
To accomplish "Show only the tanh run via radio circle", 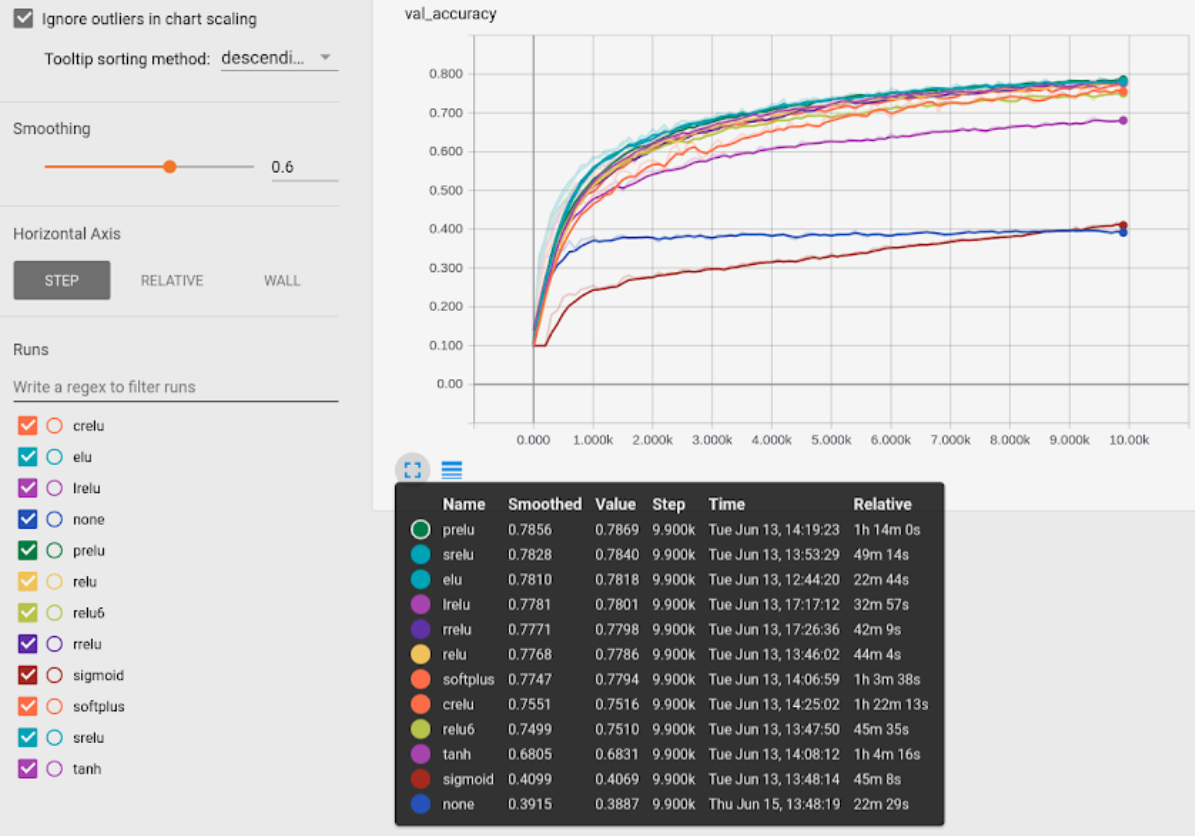I will click(x=54, y=769).
